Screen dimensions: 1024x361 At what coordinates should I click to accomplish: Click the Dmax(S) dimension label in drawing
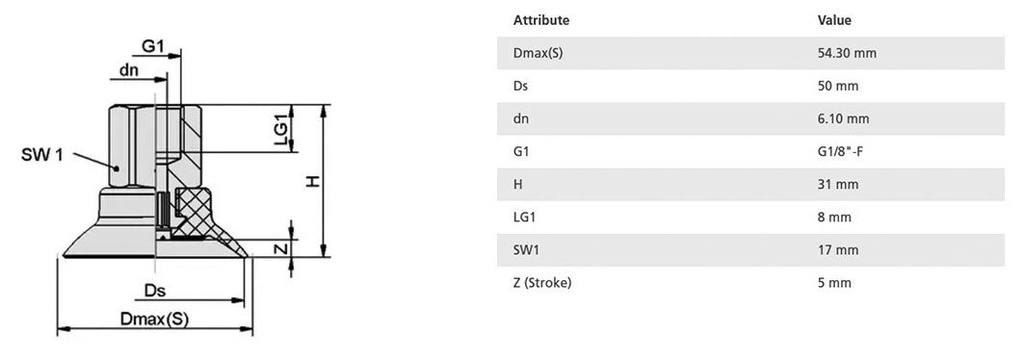[x=154, y=319]
